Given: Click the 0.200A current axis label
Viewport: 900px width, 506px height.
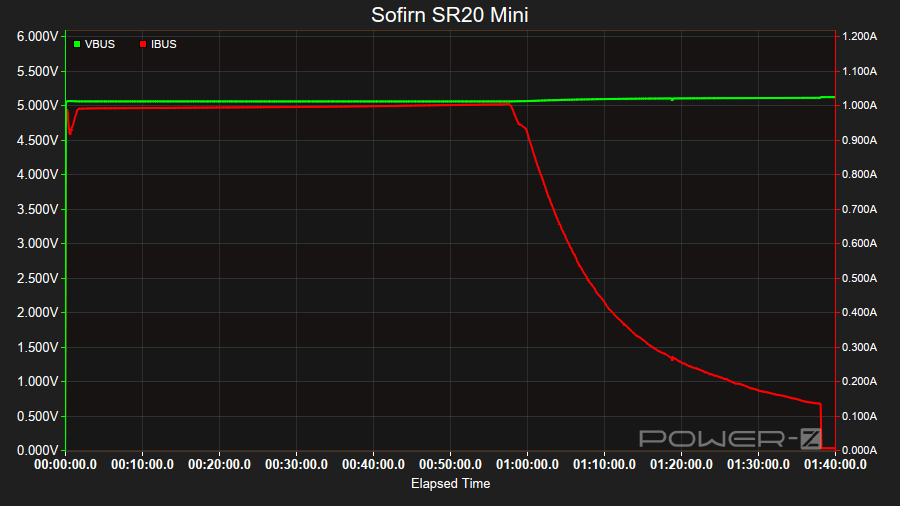Looking at the screenshot, I should 859,382.
